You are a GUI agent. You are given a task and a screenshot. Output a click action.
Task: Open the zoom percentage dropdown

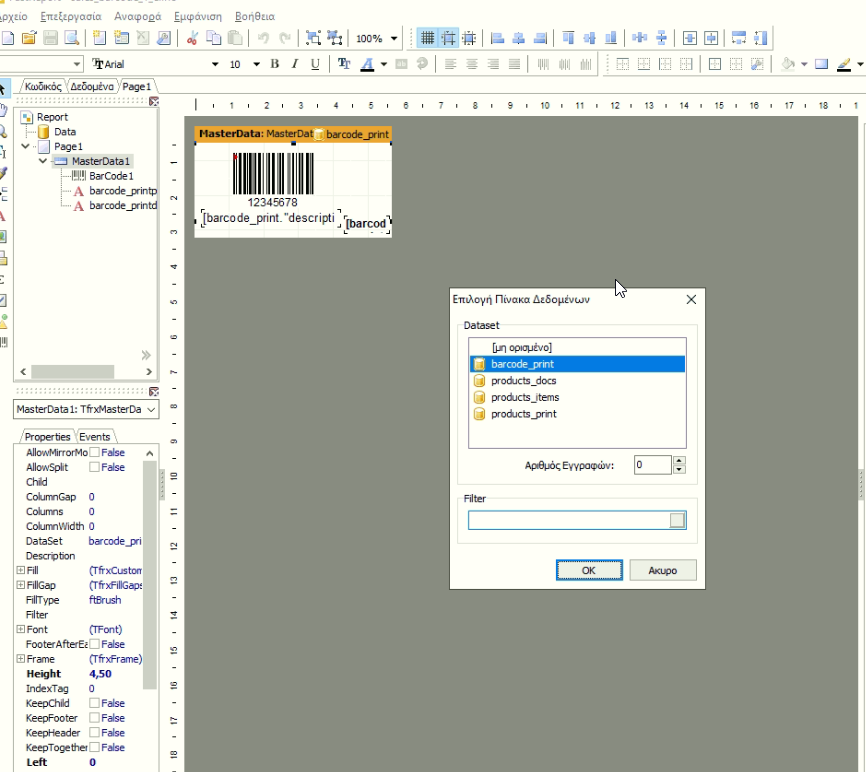click(x=394, y=39)
